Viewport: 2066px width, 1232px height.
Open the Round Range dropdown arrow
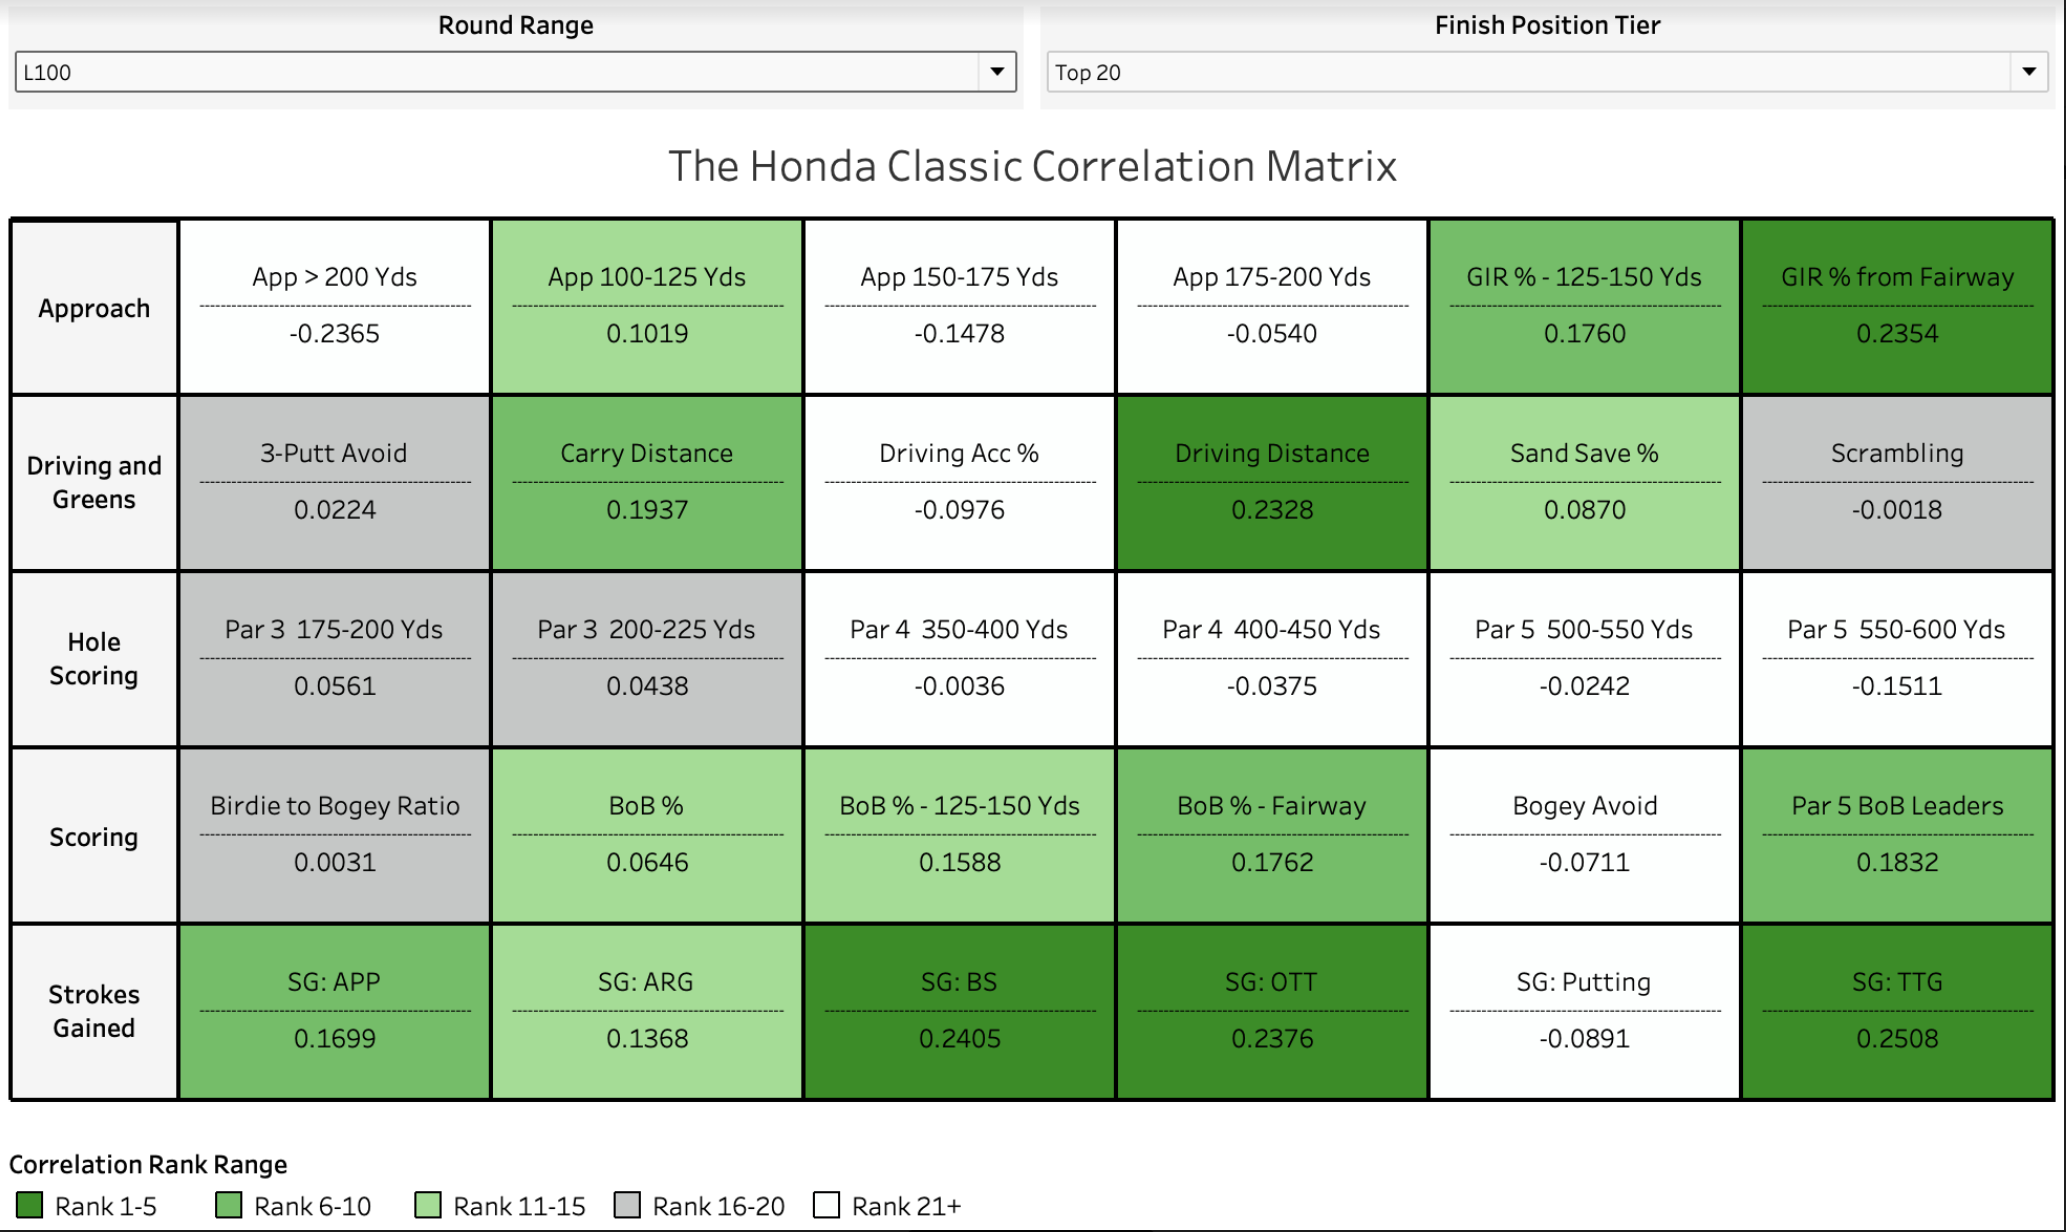click(x=996, y=72)
